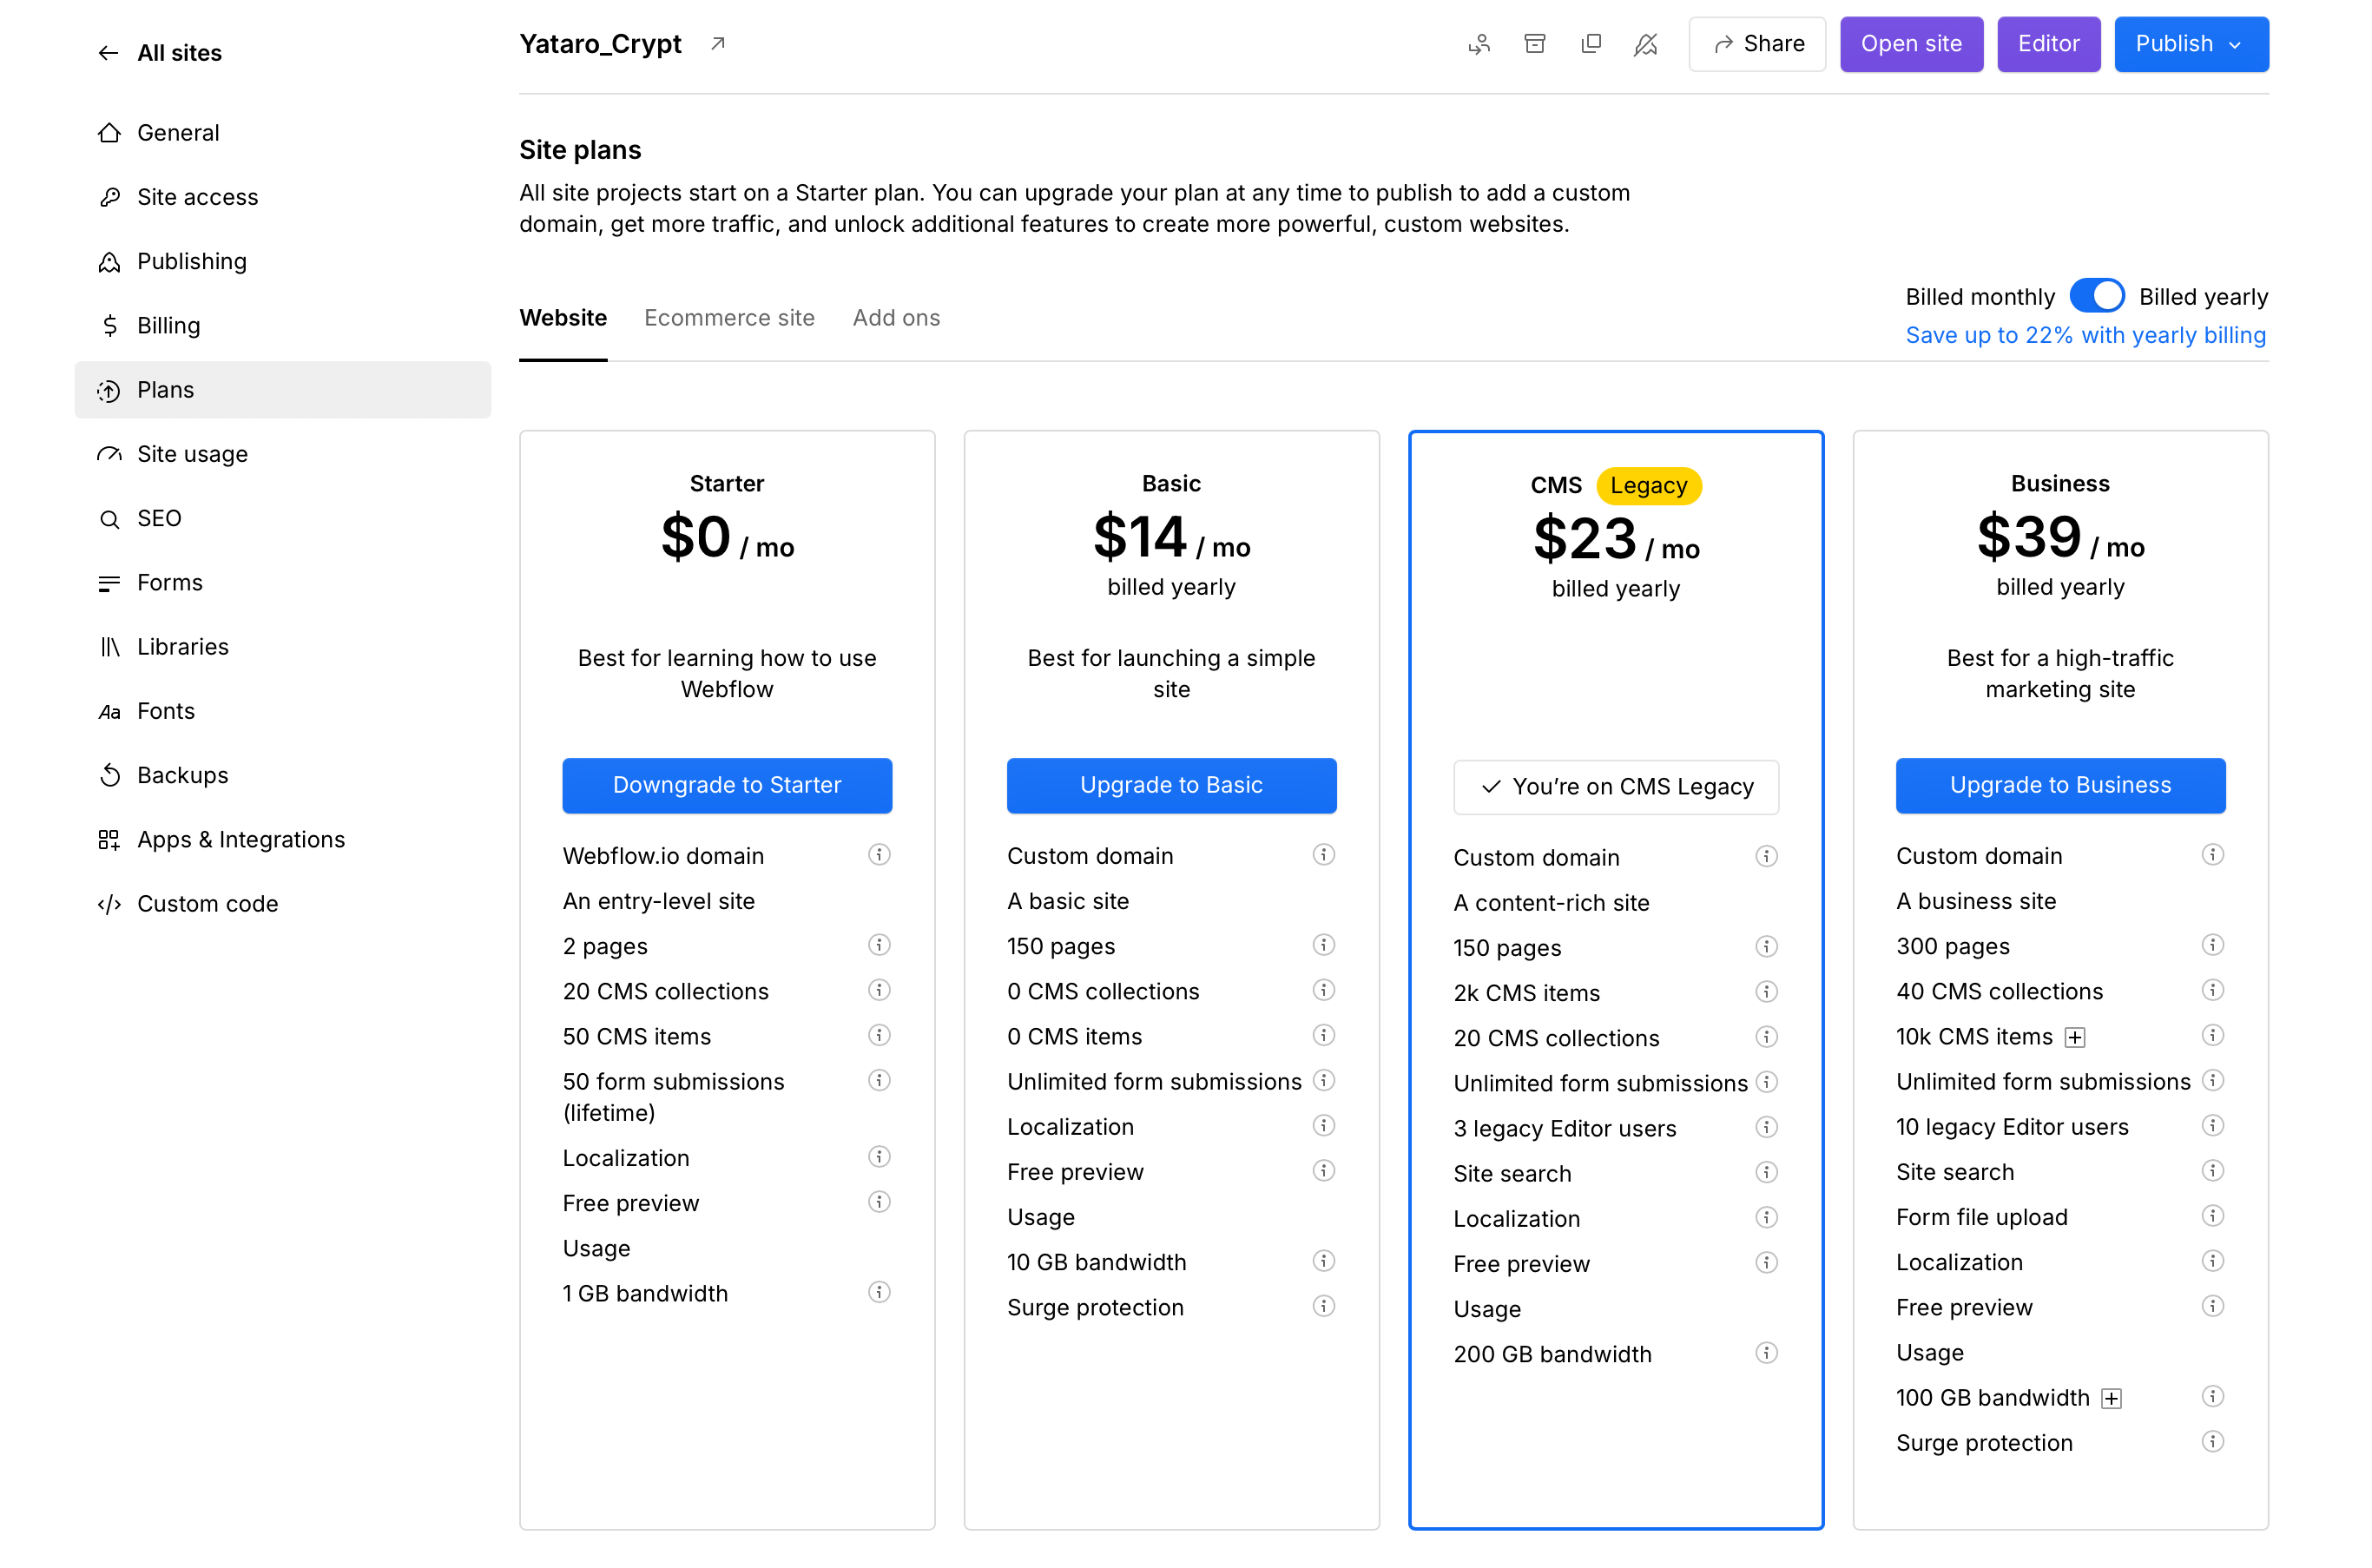Click the transfer site icon in header
This screenshot has height=1568, width=2372.
1479,44
